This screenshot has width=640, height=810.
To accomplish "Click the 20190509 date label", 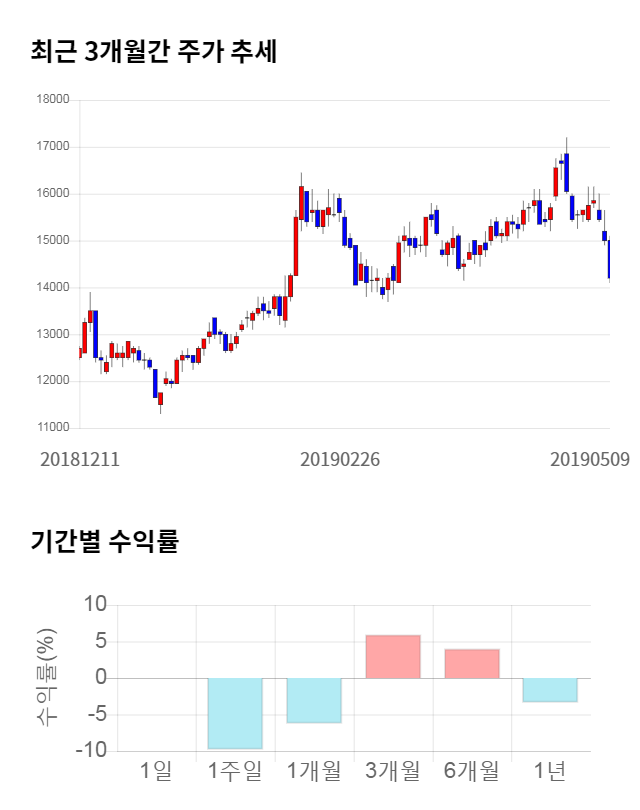I will (x=591, y=460).
